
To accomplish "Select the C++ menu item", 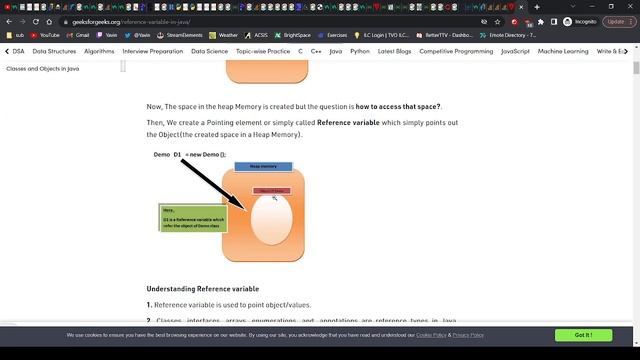I will click(x=316, y=51).
